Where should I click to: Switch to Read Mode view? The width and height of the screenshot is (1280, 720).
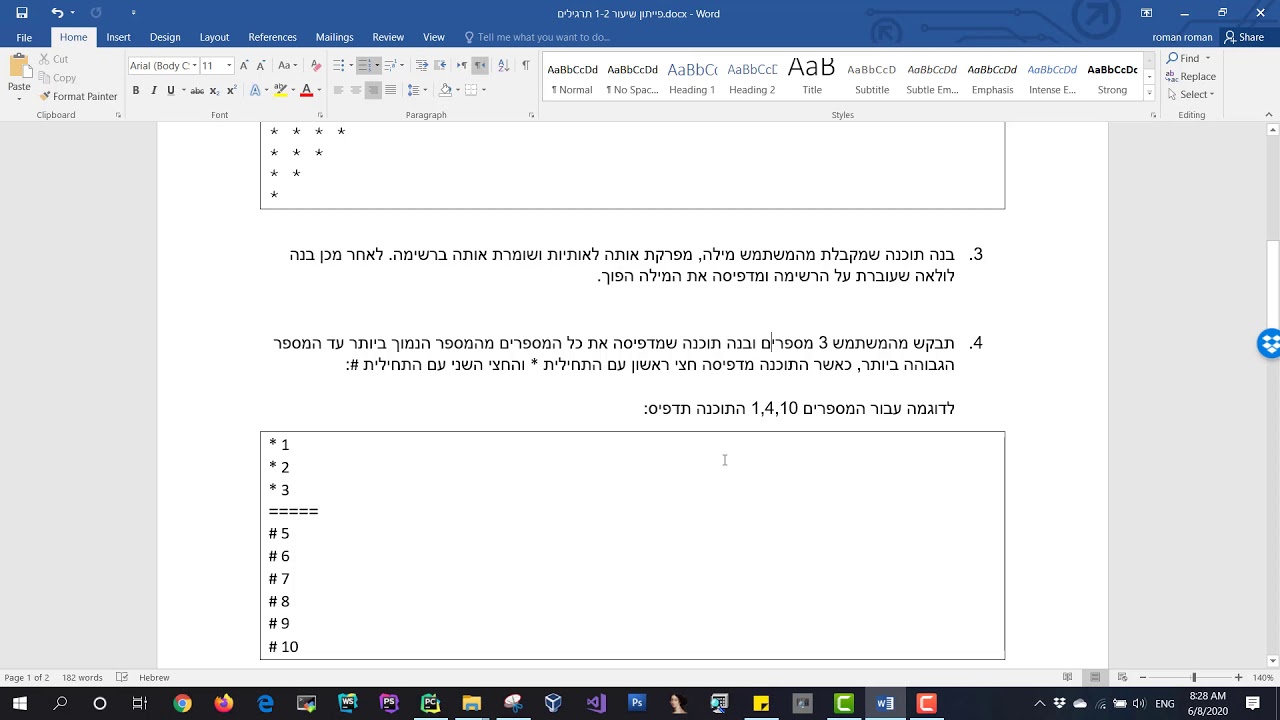tap(1067, 678)
